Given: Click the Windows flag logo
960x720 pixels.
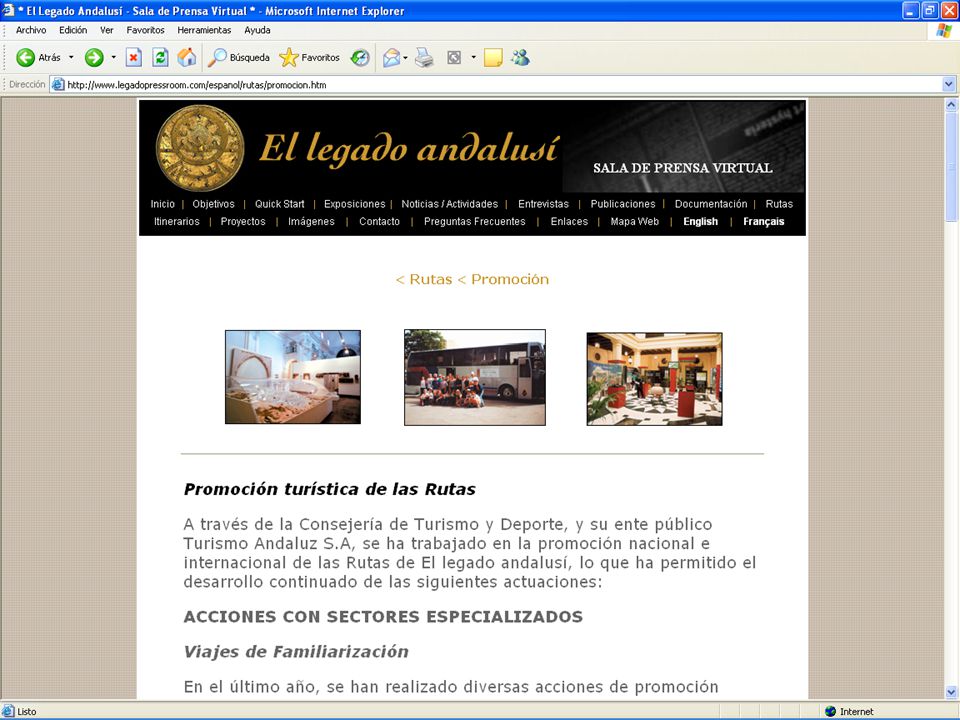Looking at the screenshot, I should tap(943, 31).
